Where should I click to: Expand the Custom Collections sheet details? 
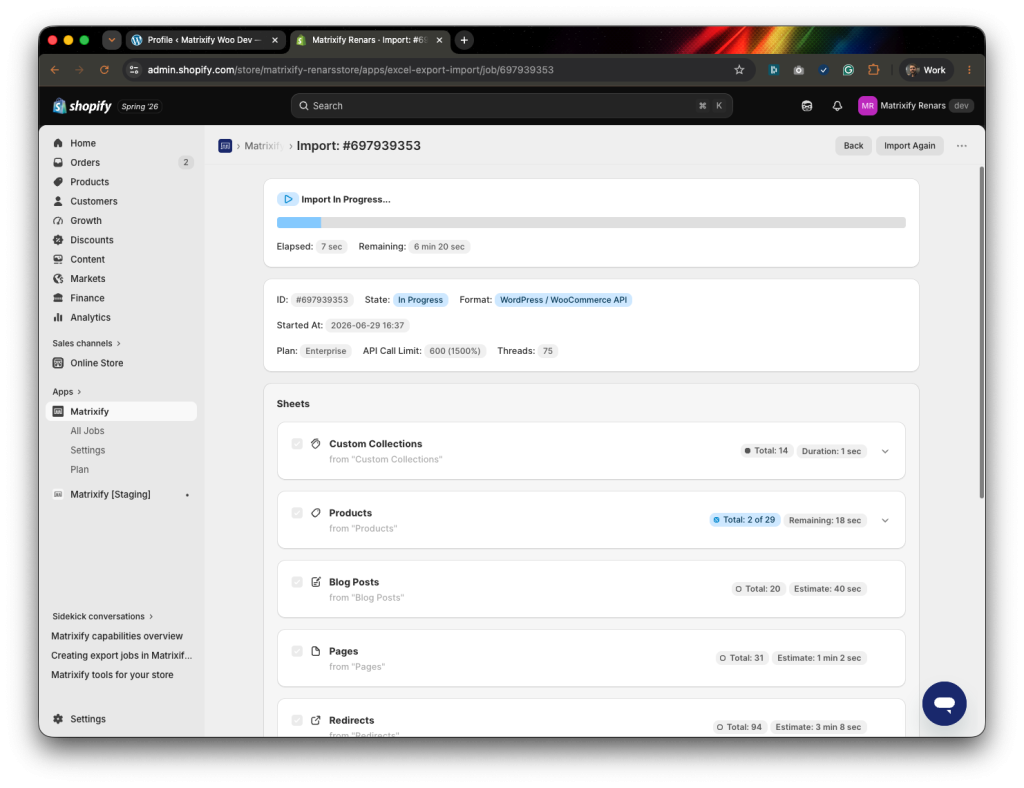coord(885,451)
